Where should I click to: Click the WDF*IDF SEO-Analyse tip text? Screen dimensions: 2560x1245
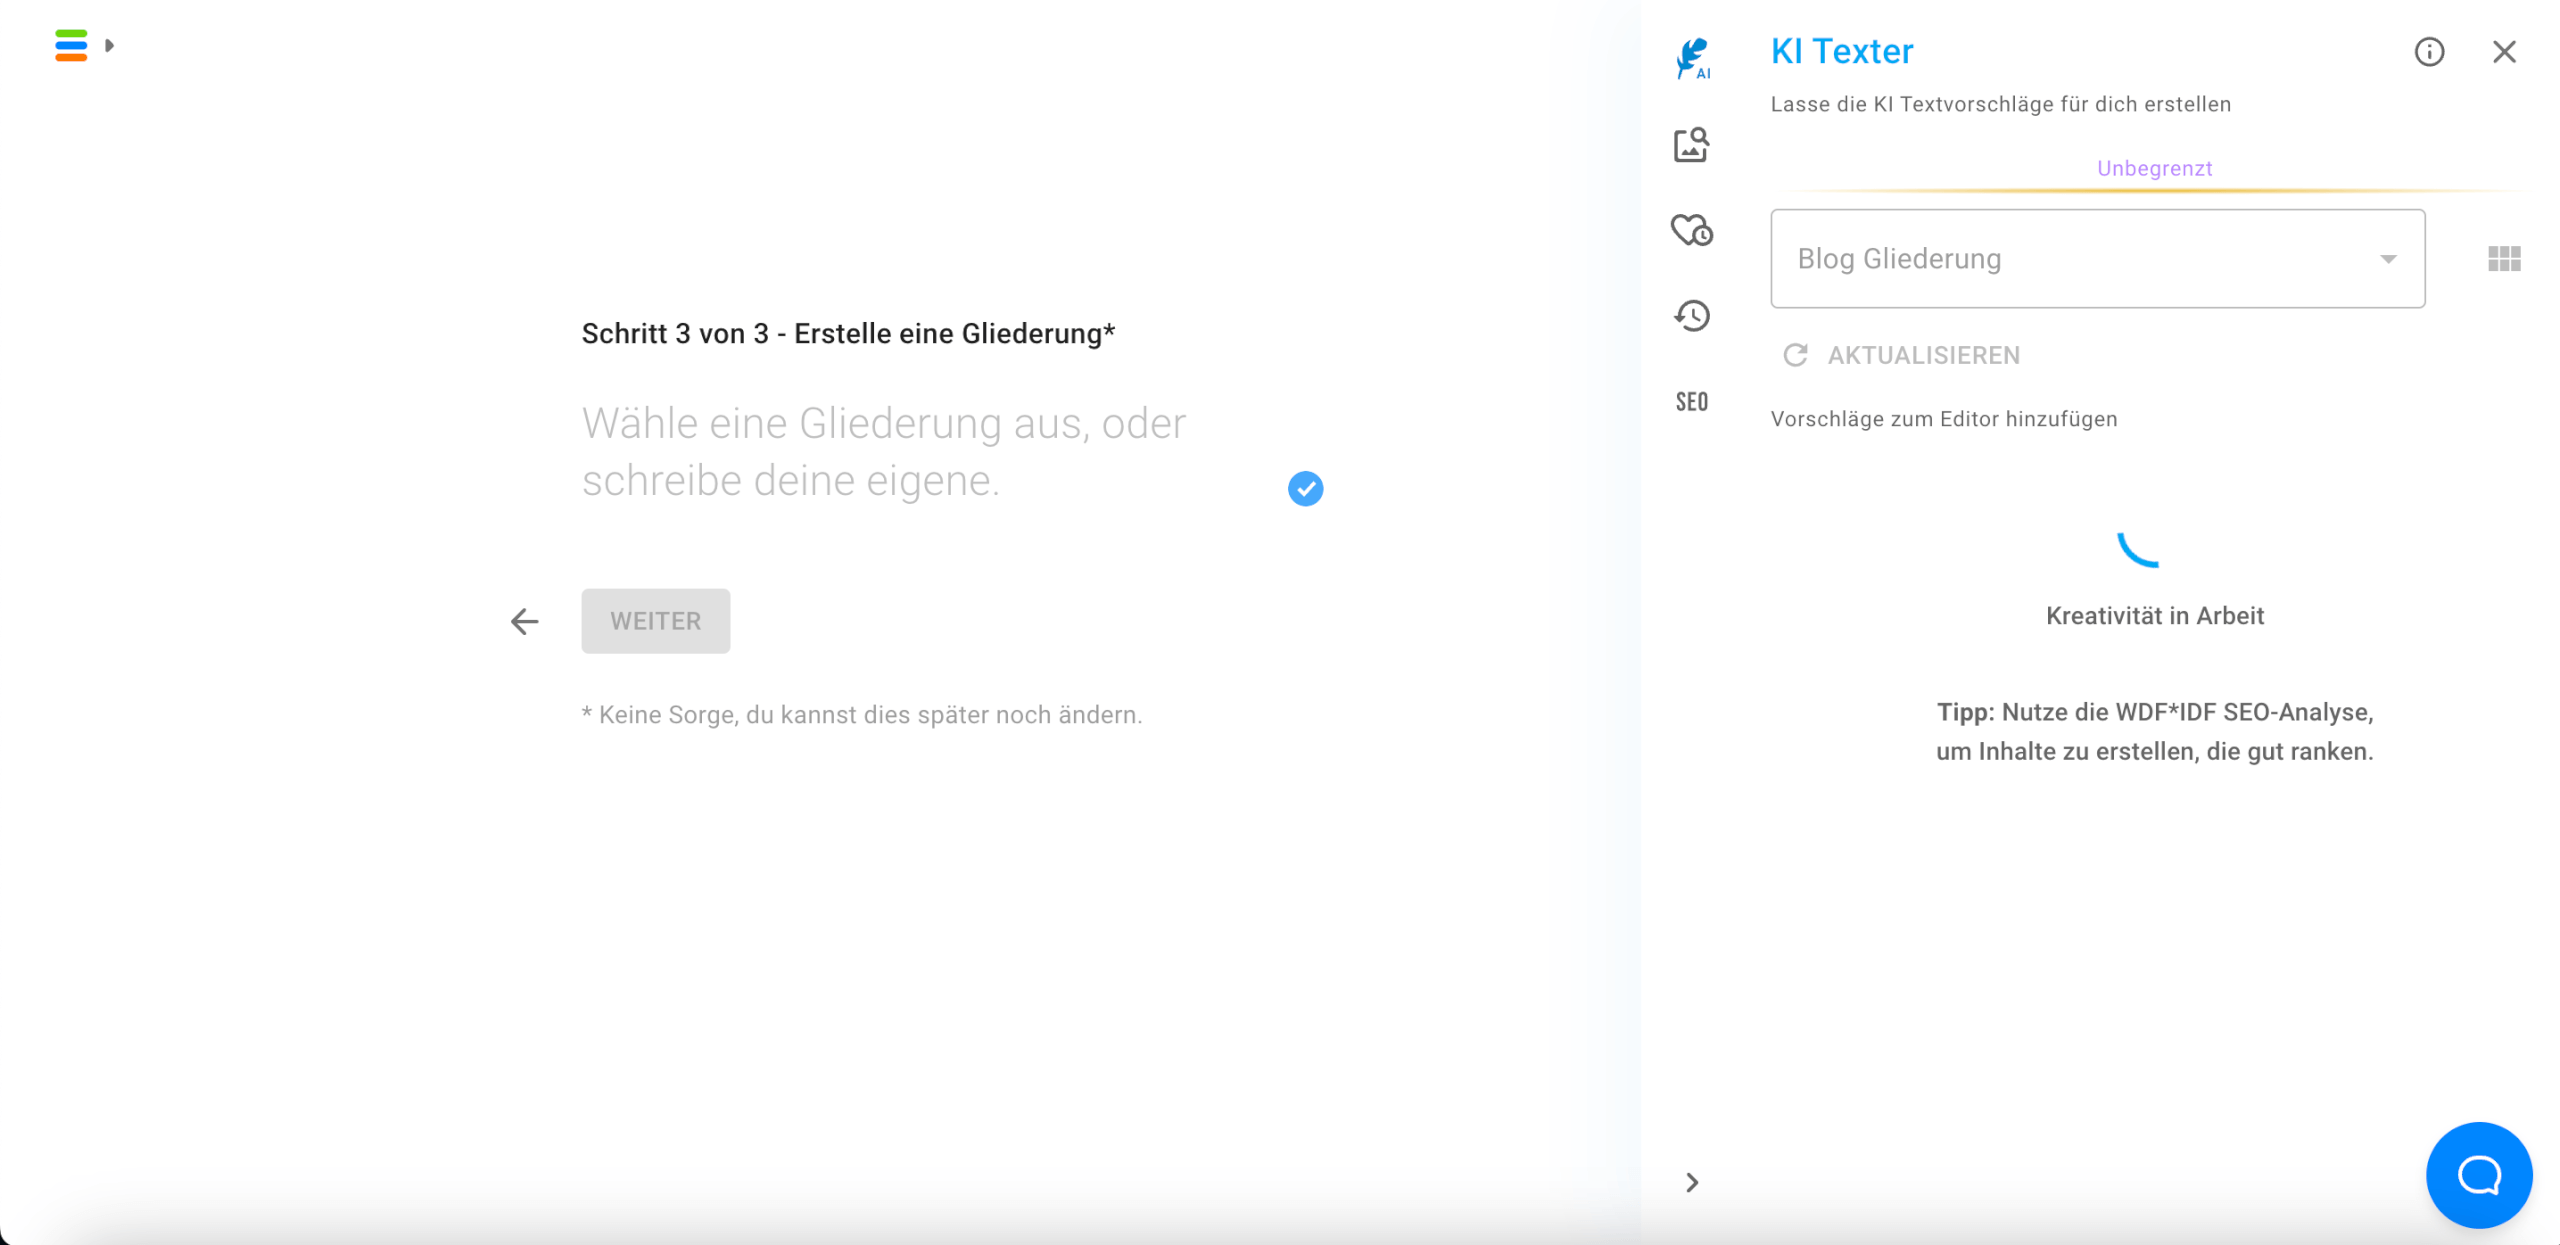pos(2154,732)
